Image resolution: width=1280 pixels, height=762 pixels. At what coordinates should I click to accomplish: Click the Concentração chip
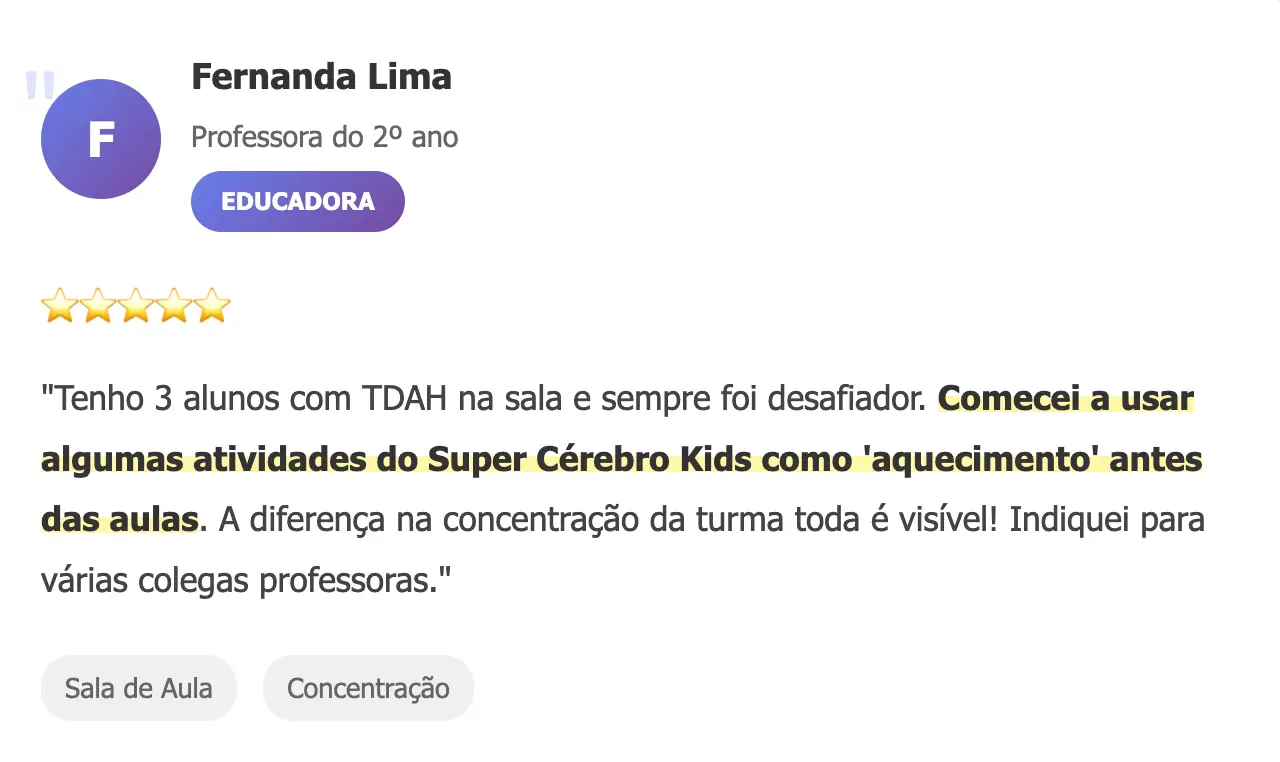(x=368, y=688)
